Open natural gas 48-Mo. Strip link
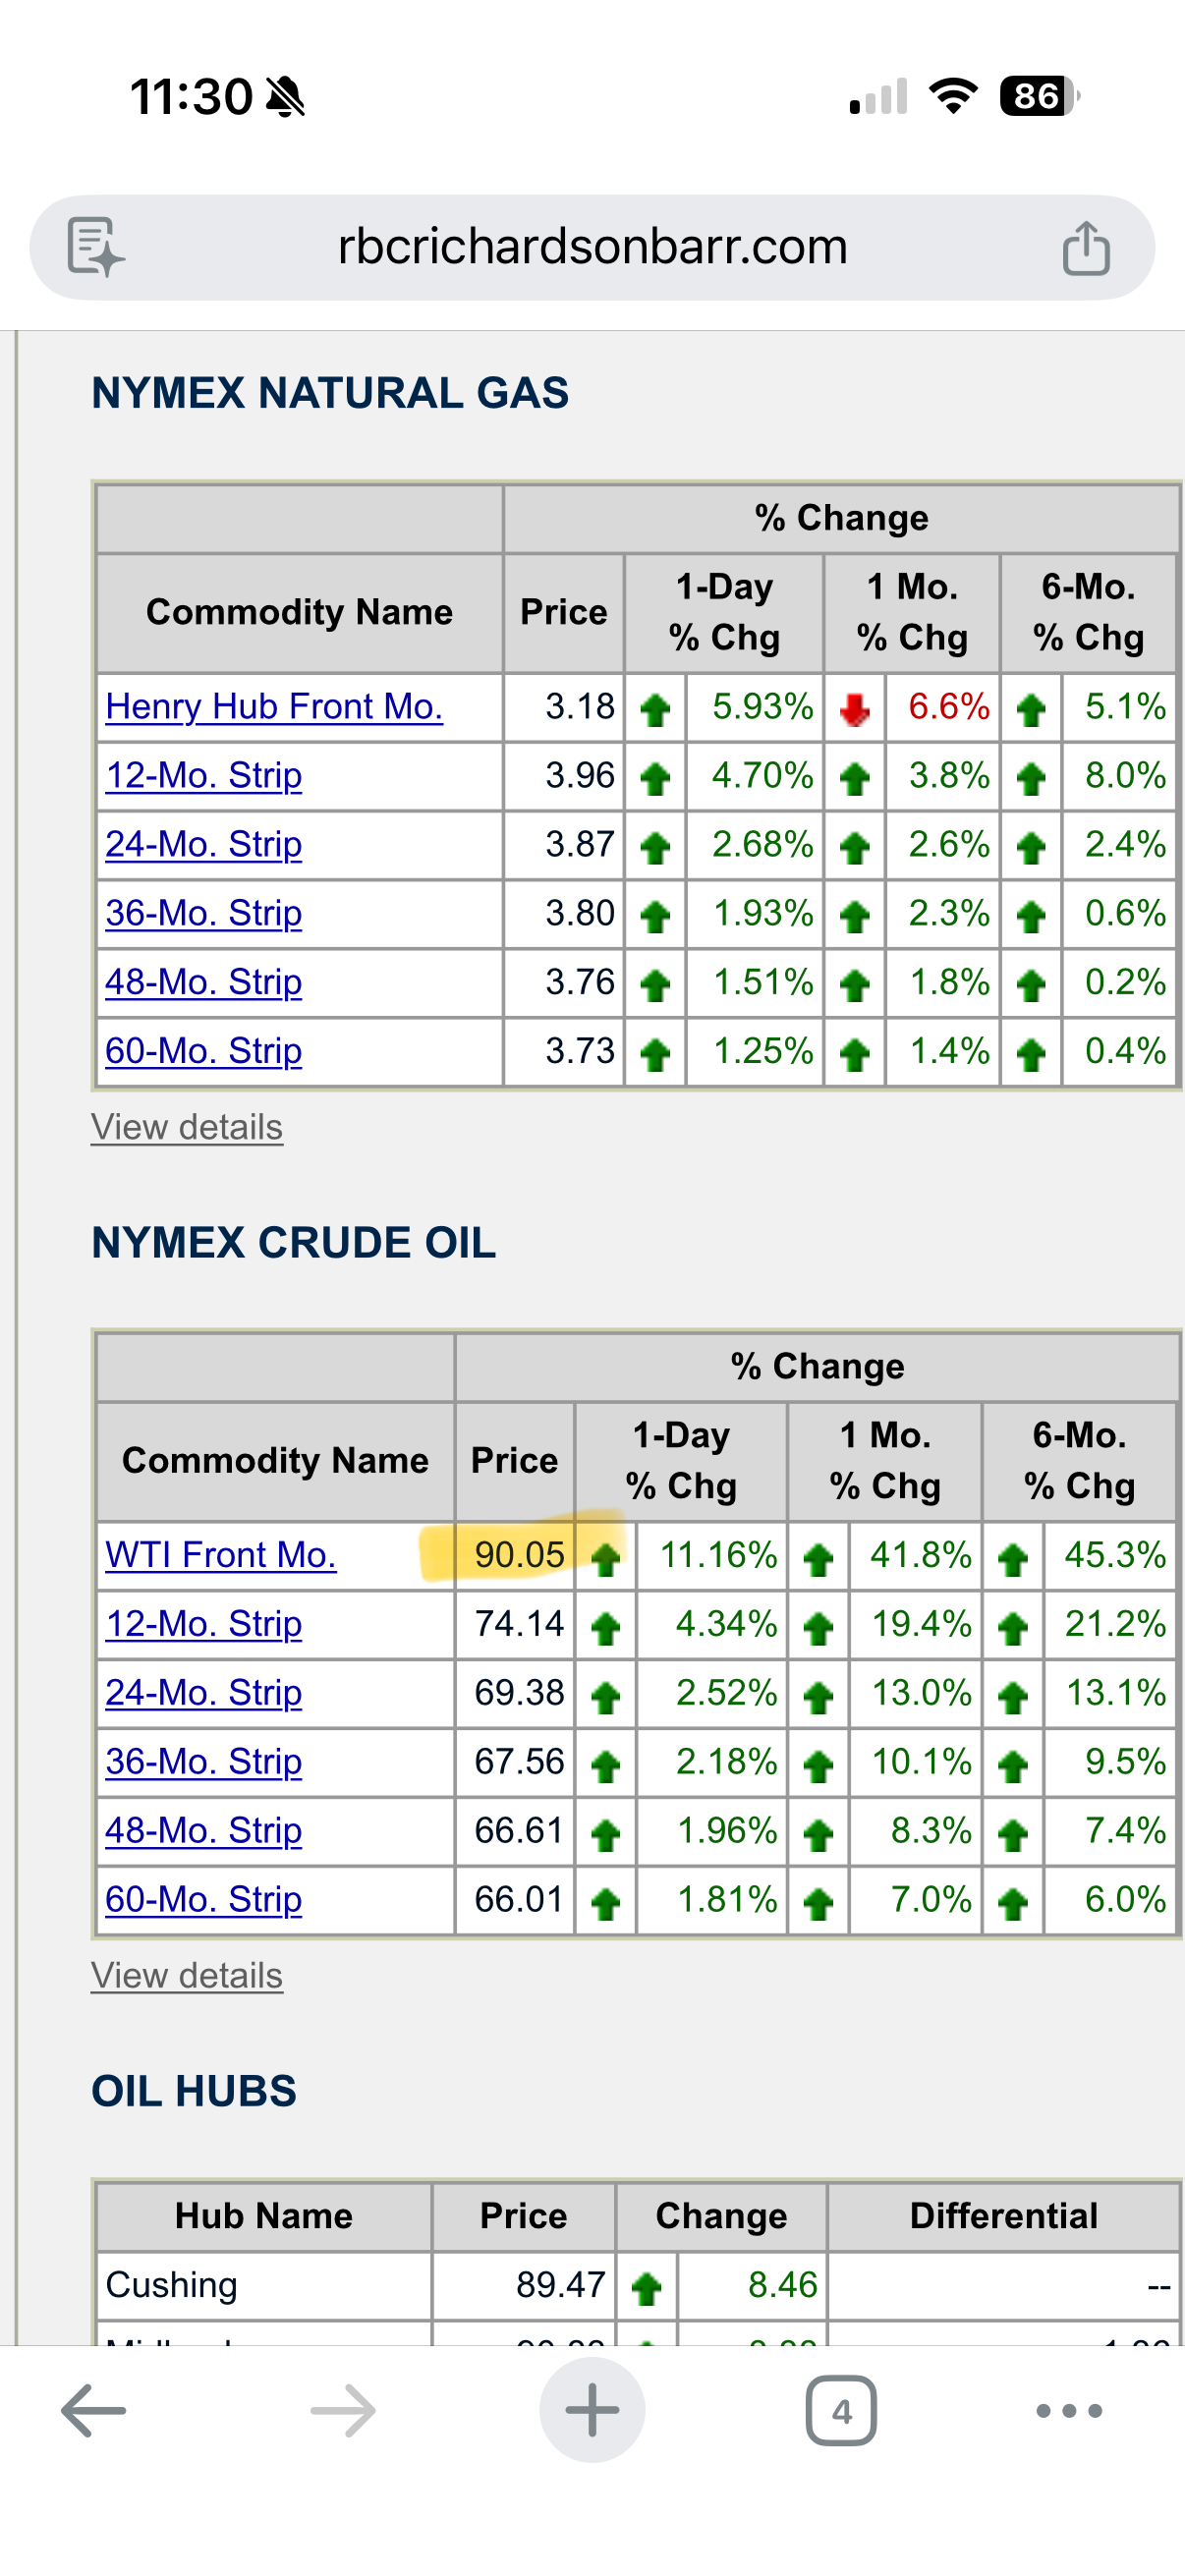1185x2576 pixels. click(x=204, y=982)
